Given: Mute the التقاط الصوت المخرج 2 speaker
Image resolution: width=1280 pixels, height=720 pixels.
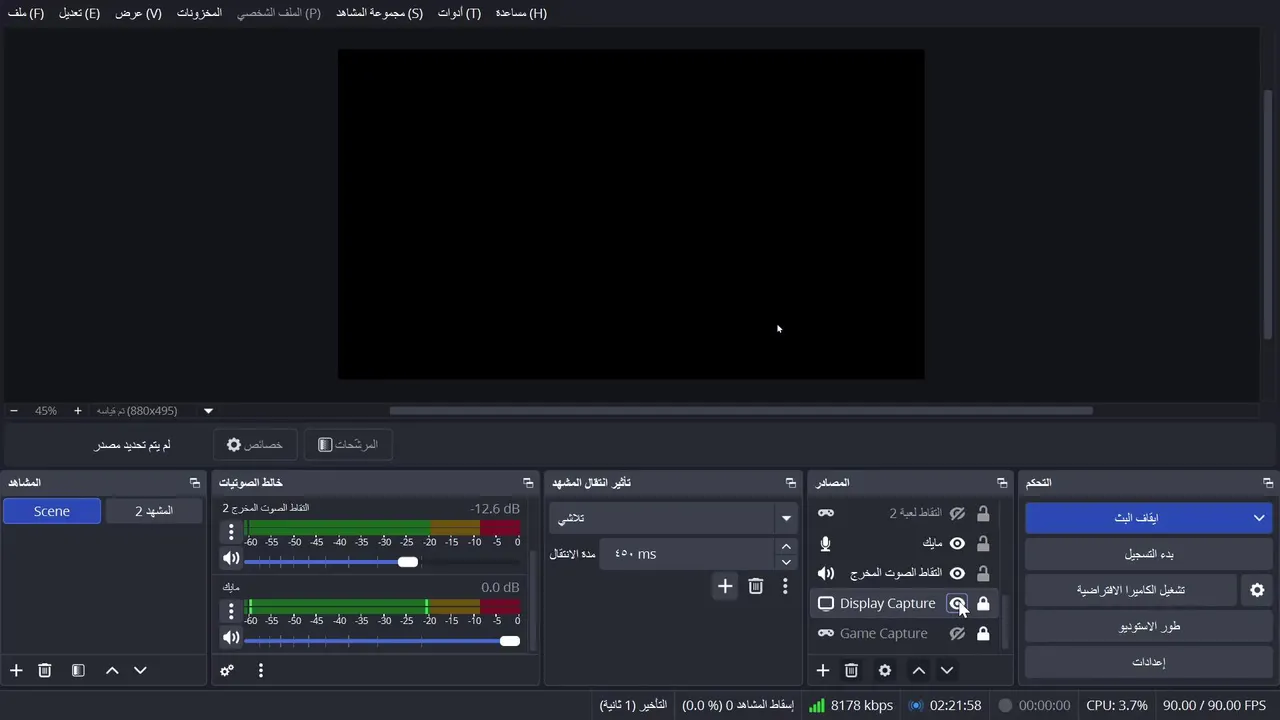Looking at the screenshot, I should (x=231, y=559).
